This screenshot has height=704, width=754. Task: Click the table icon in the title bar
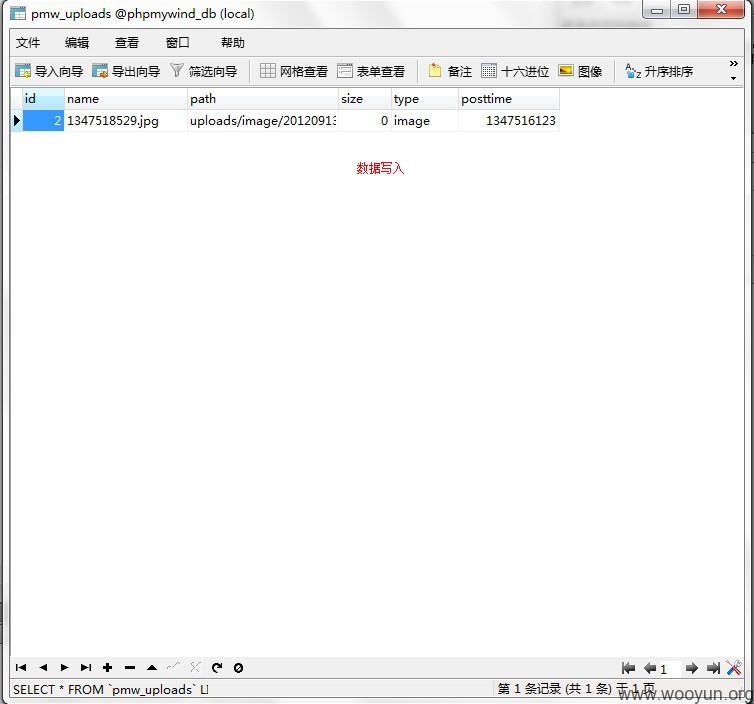point(18,13)
